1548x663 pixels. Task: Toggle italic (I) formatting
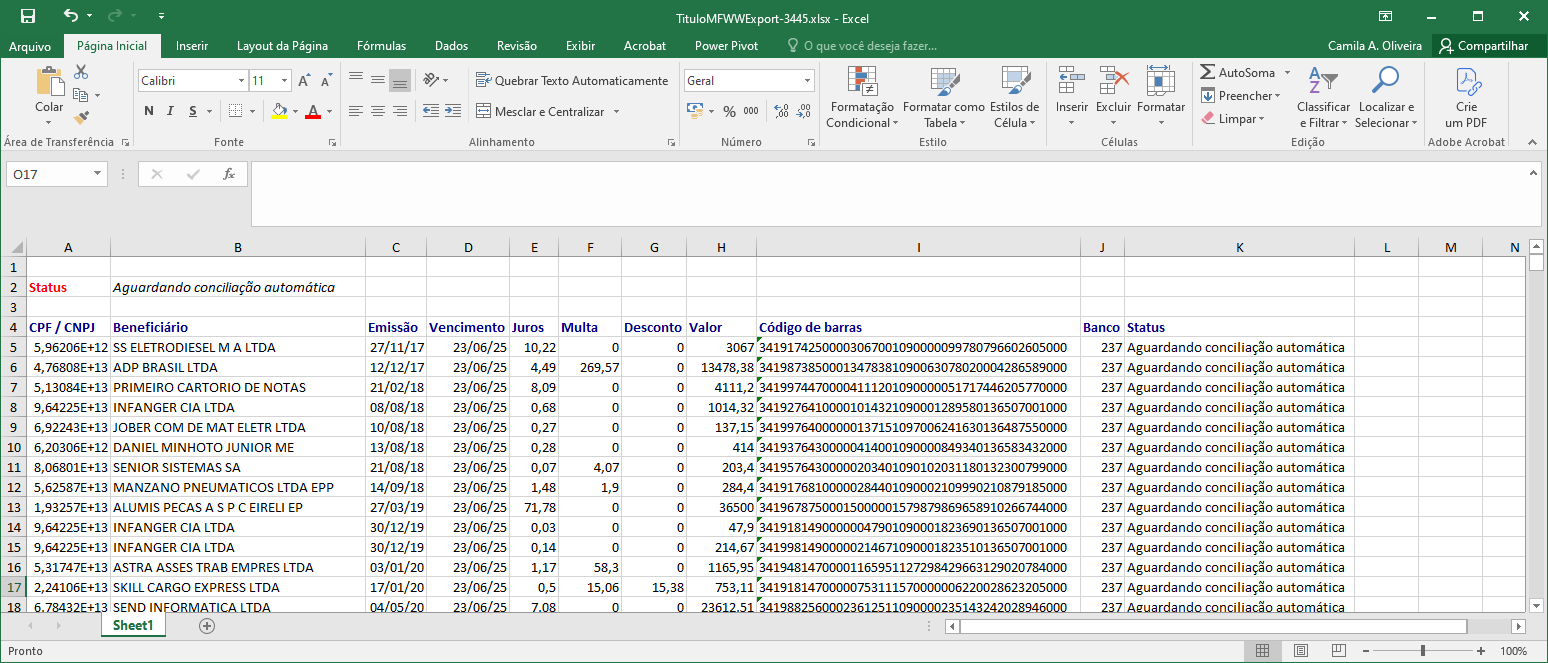pyautogui.click(x=170, y=111)
